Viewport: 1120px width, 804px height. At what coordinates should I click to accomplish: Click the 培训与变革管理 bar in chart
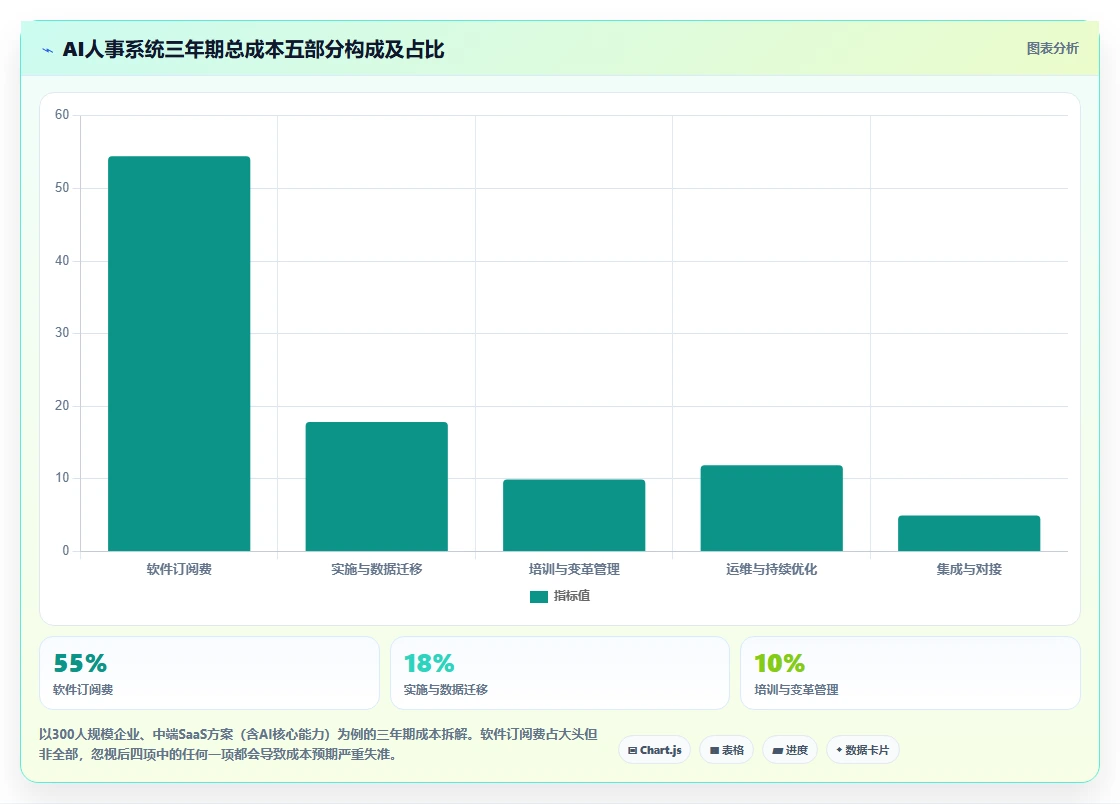[x=574, y=515]
